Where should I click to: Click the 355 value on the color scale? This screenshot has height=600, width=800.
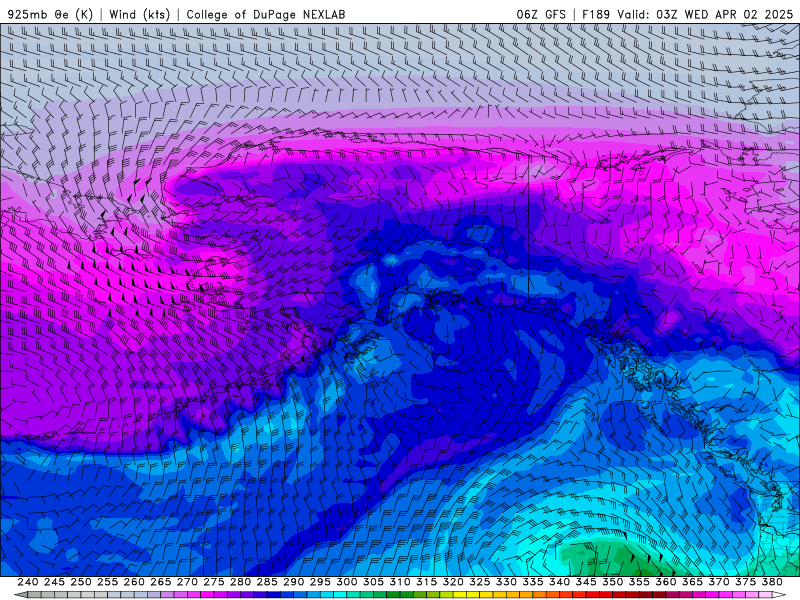[639, 582]
